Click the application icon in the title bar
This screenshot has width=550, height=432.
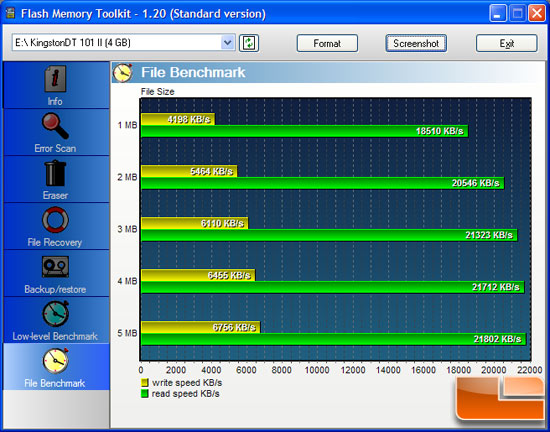tap(11, 13)
